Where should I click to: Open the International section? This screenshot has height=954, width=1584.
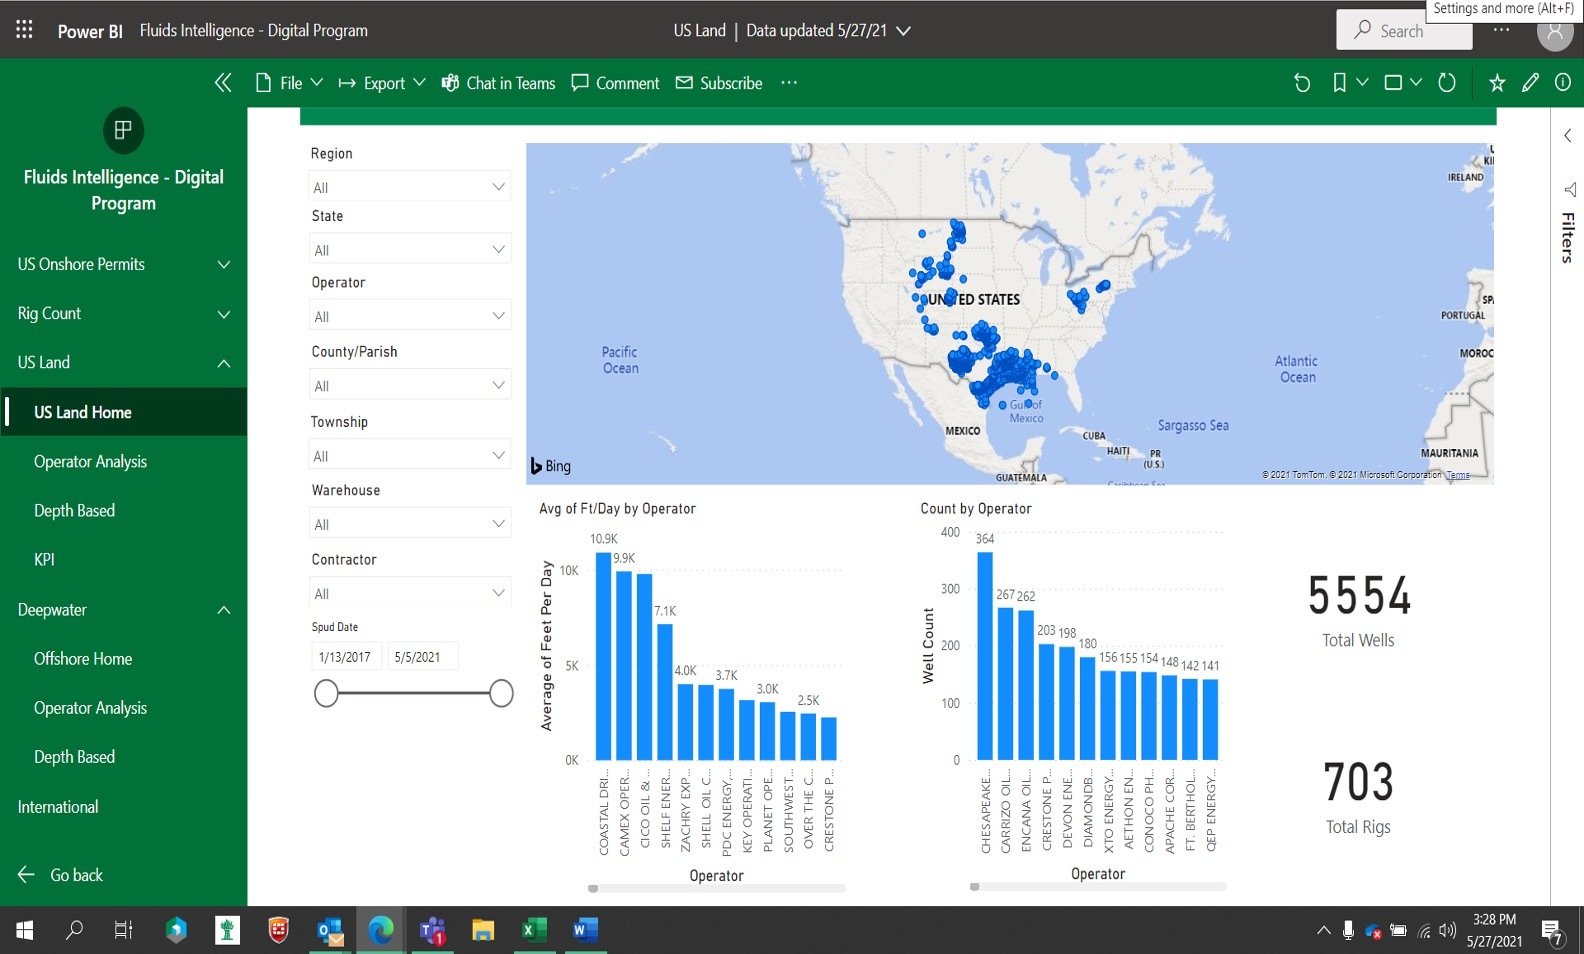tap(123, 806)
